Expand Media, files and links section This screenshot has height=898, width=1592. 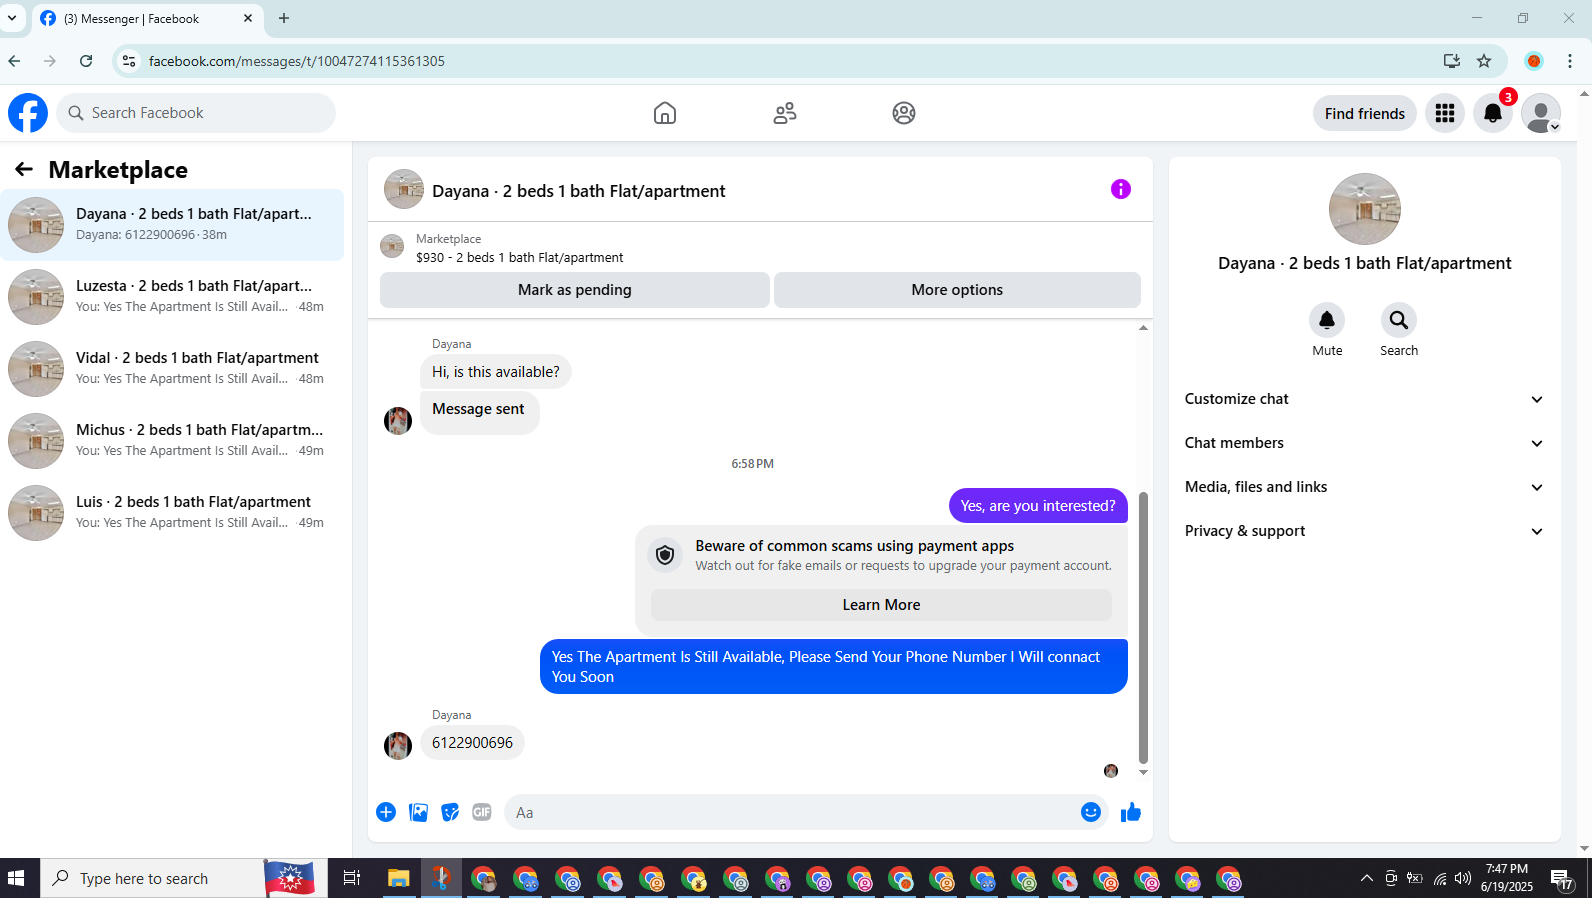click(x=1365, y=487)
